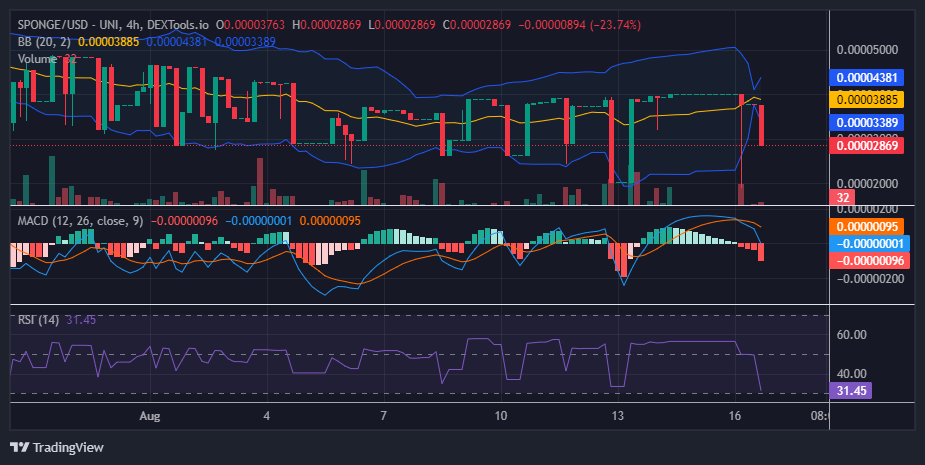The image size is (925, 465).
Task: Click date 10 on the time axis
Action: [500, 416]
